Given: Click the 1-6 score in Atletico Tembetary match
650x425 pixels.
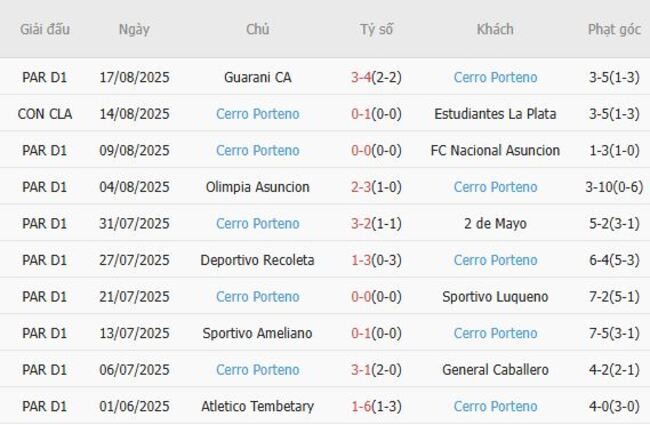Looking at the screenshot, I should tap(362, 406).
